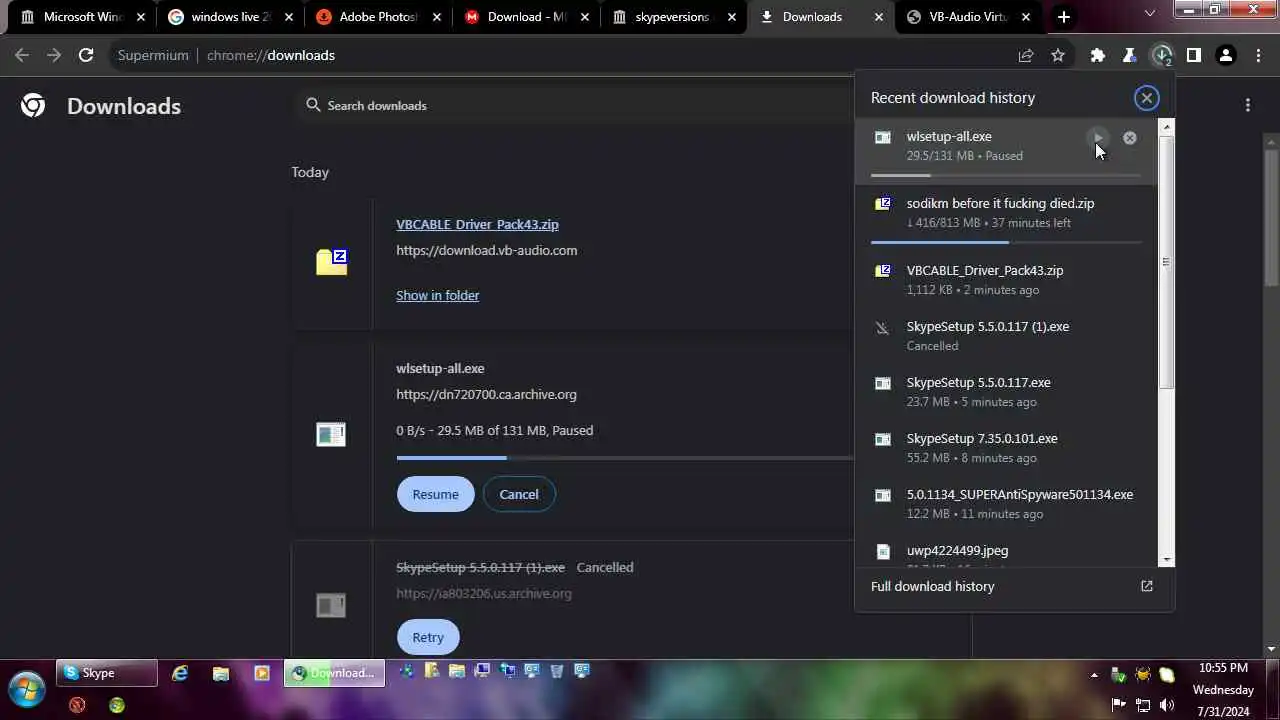Open the browser three-dot menu in the toolbar
1280x720 pixels.
click(x=1258, y=55)
